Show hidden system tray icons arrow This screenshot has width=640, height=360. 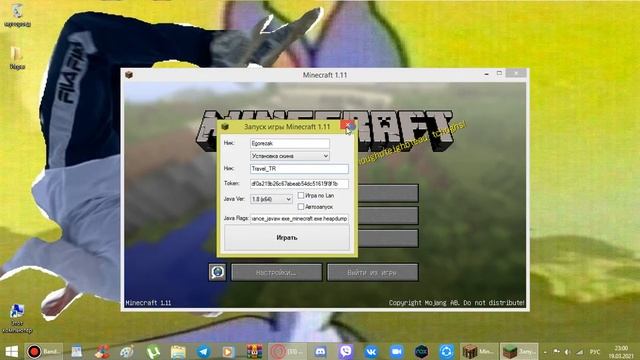pos(546,352)
